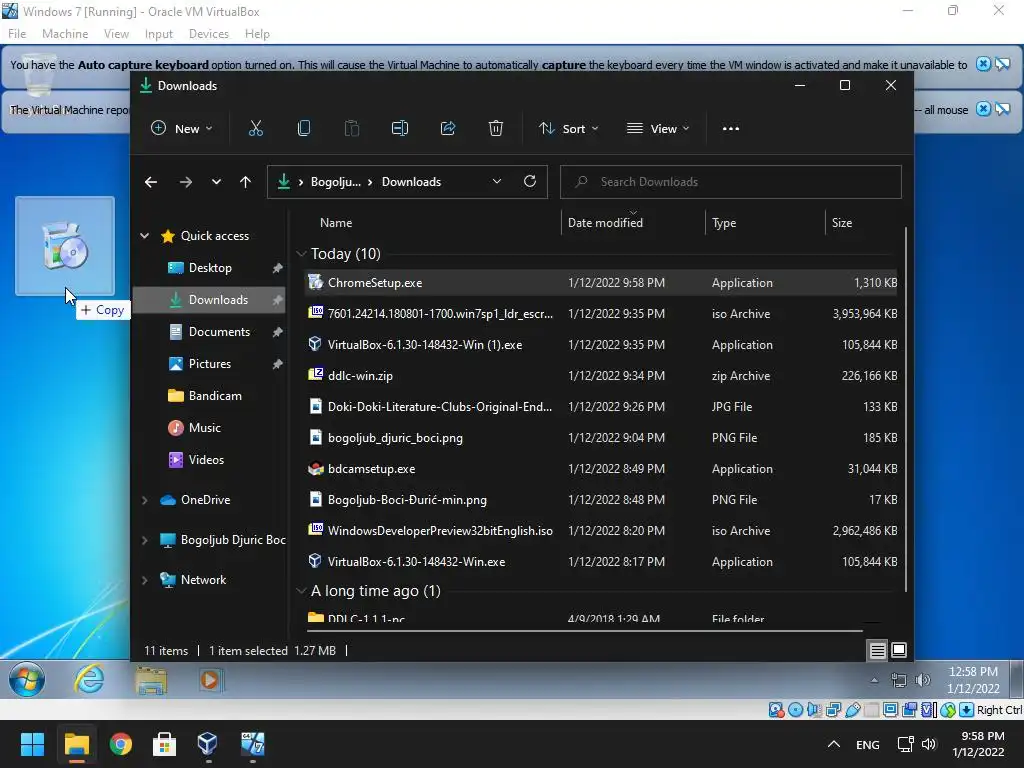Select Desktop in Quick access

coord(210,268)
